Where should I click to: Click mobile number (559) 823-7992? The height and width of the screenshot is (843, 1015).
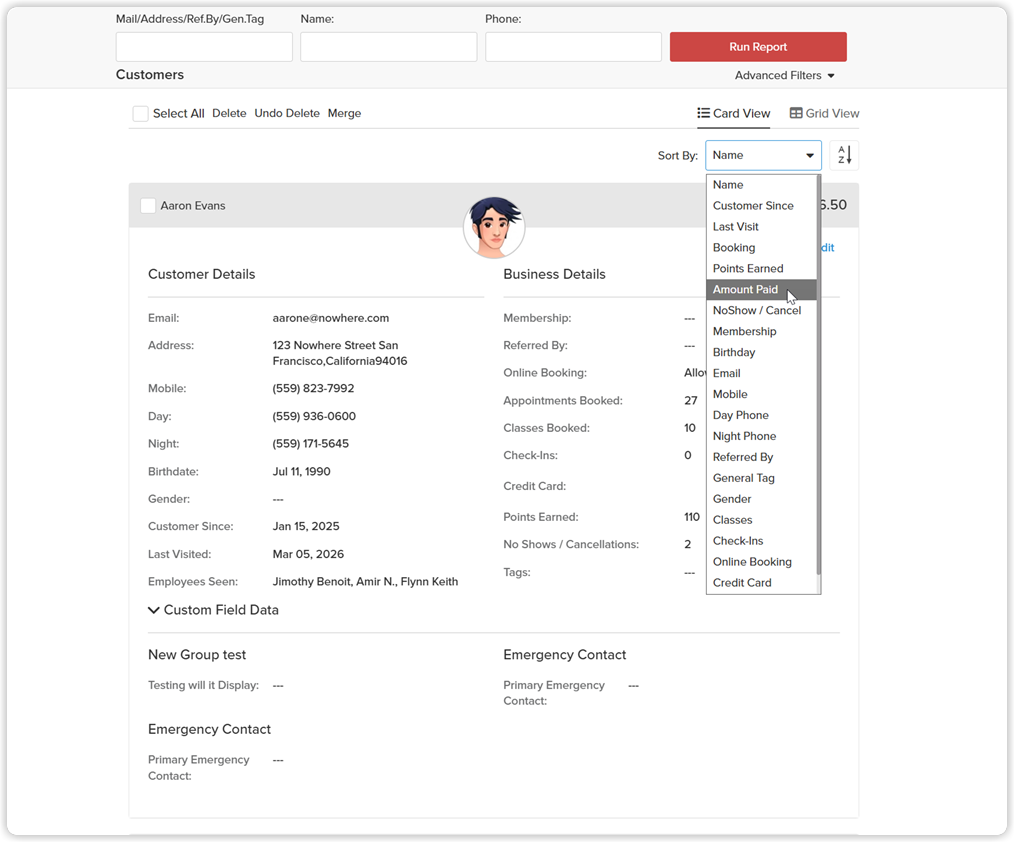point(313,388)
